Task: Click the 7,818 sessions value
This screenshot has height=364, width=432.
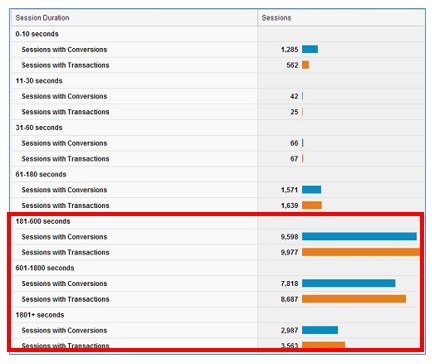Action: click(289, 284)
